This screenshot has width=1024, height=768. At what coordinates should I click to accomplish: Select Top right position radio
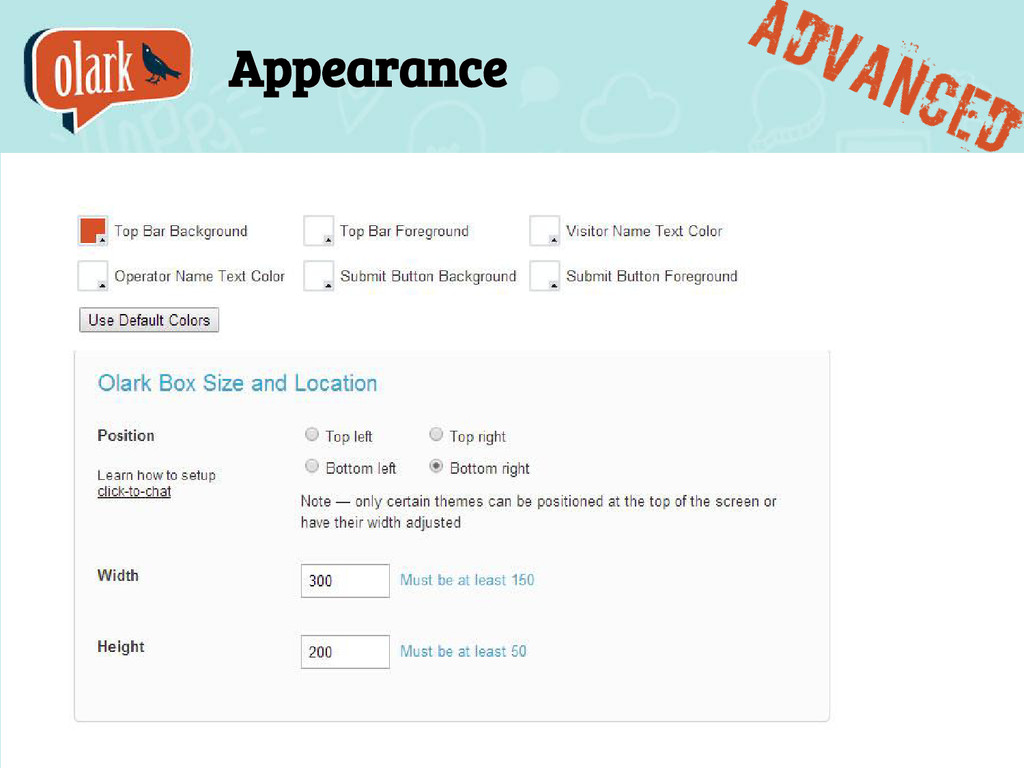(x=436, y=434)
